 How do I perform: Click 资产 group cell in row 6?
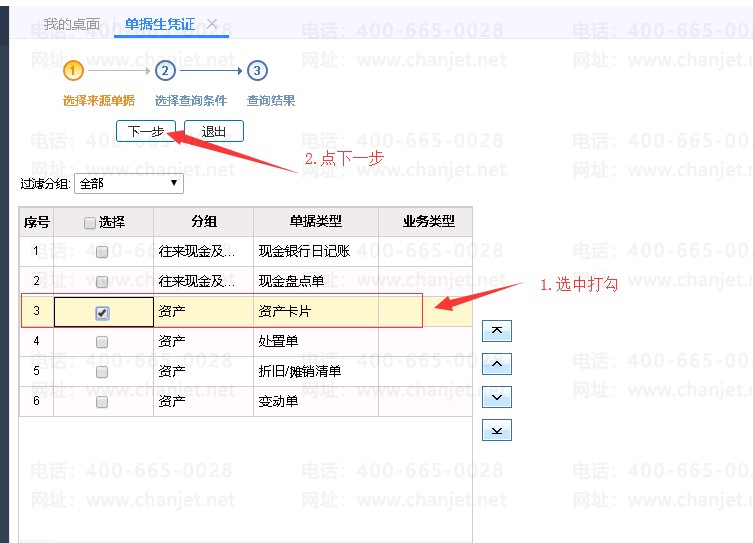(204, 401)
